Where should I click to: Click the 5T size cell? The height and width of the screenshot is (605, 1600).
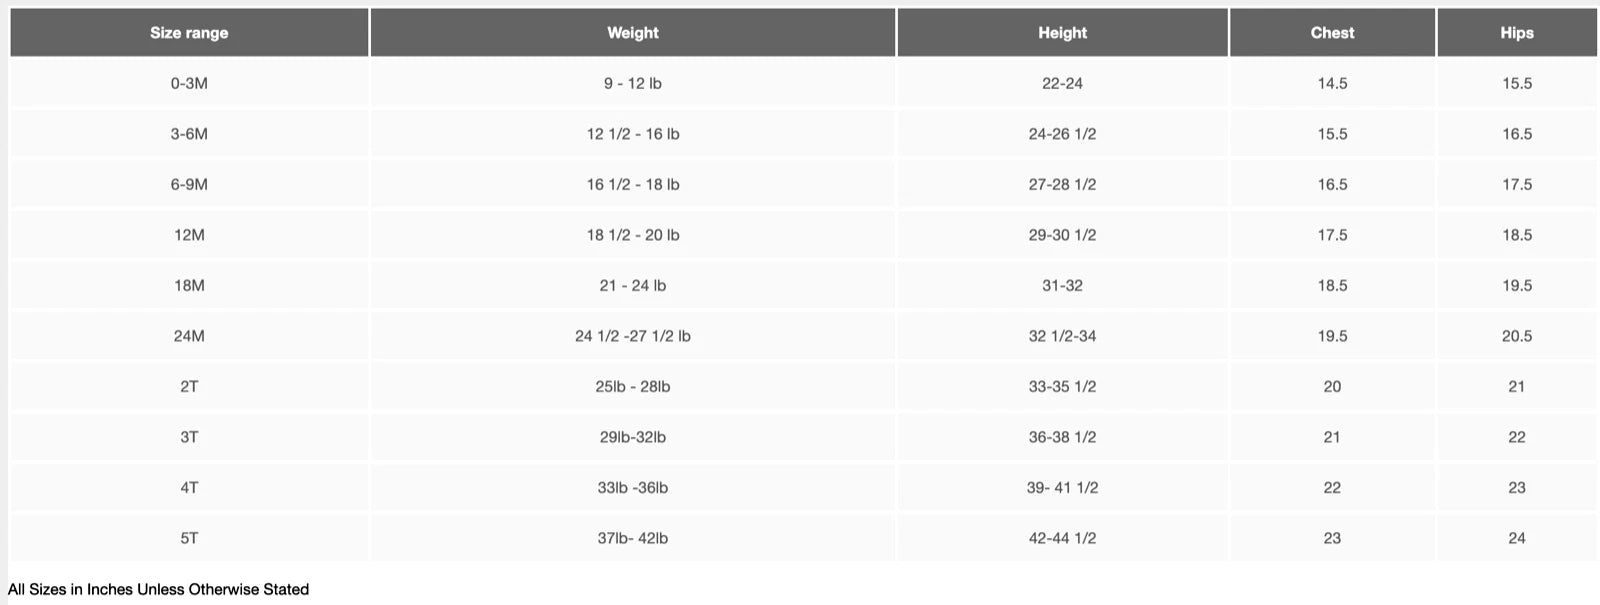pos(189,538)
